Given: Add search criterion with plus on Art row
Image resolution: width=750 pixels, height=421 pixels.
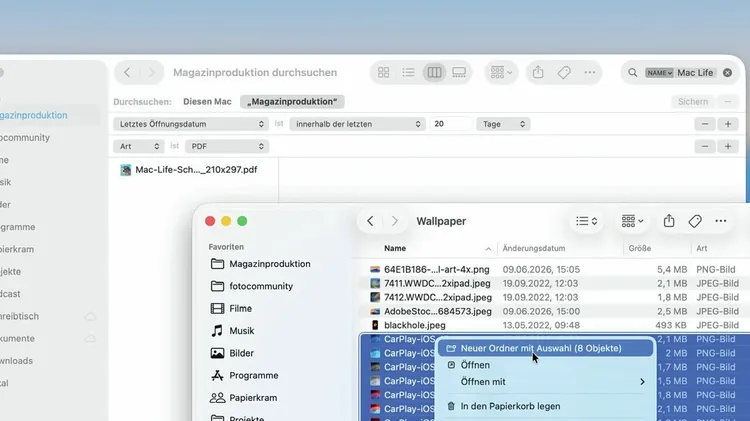Looking at the screenshot, I should [728, 146].
